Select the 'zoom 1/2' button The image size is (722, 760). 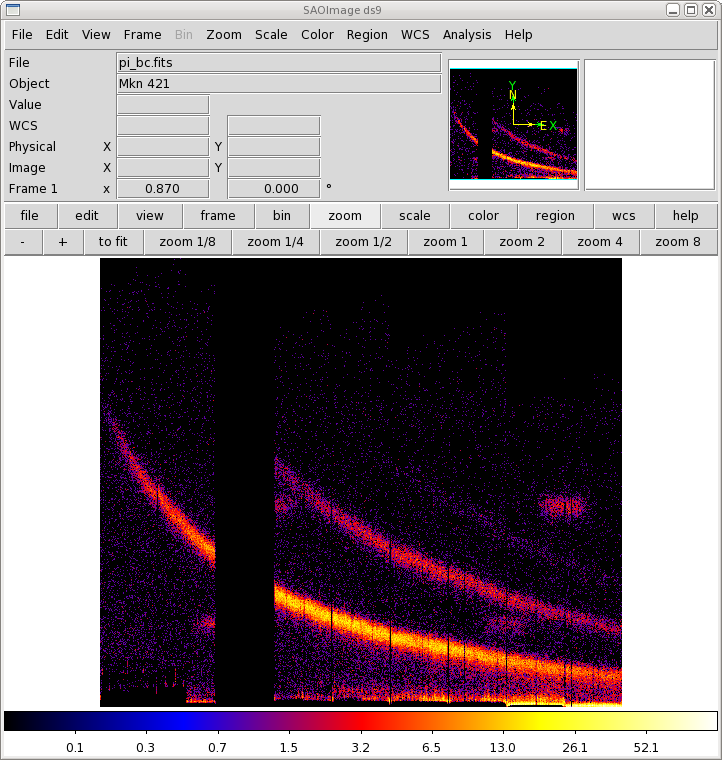pos(363,242)
